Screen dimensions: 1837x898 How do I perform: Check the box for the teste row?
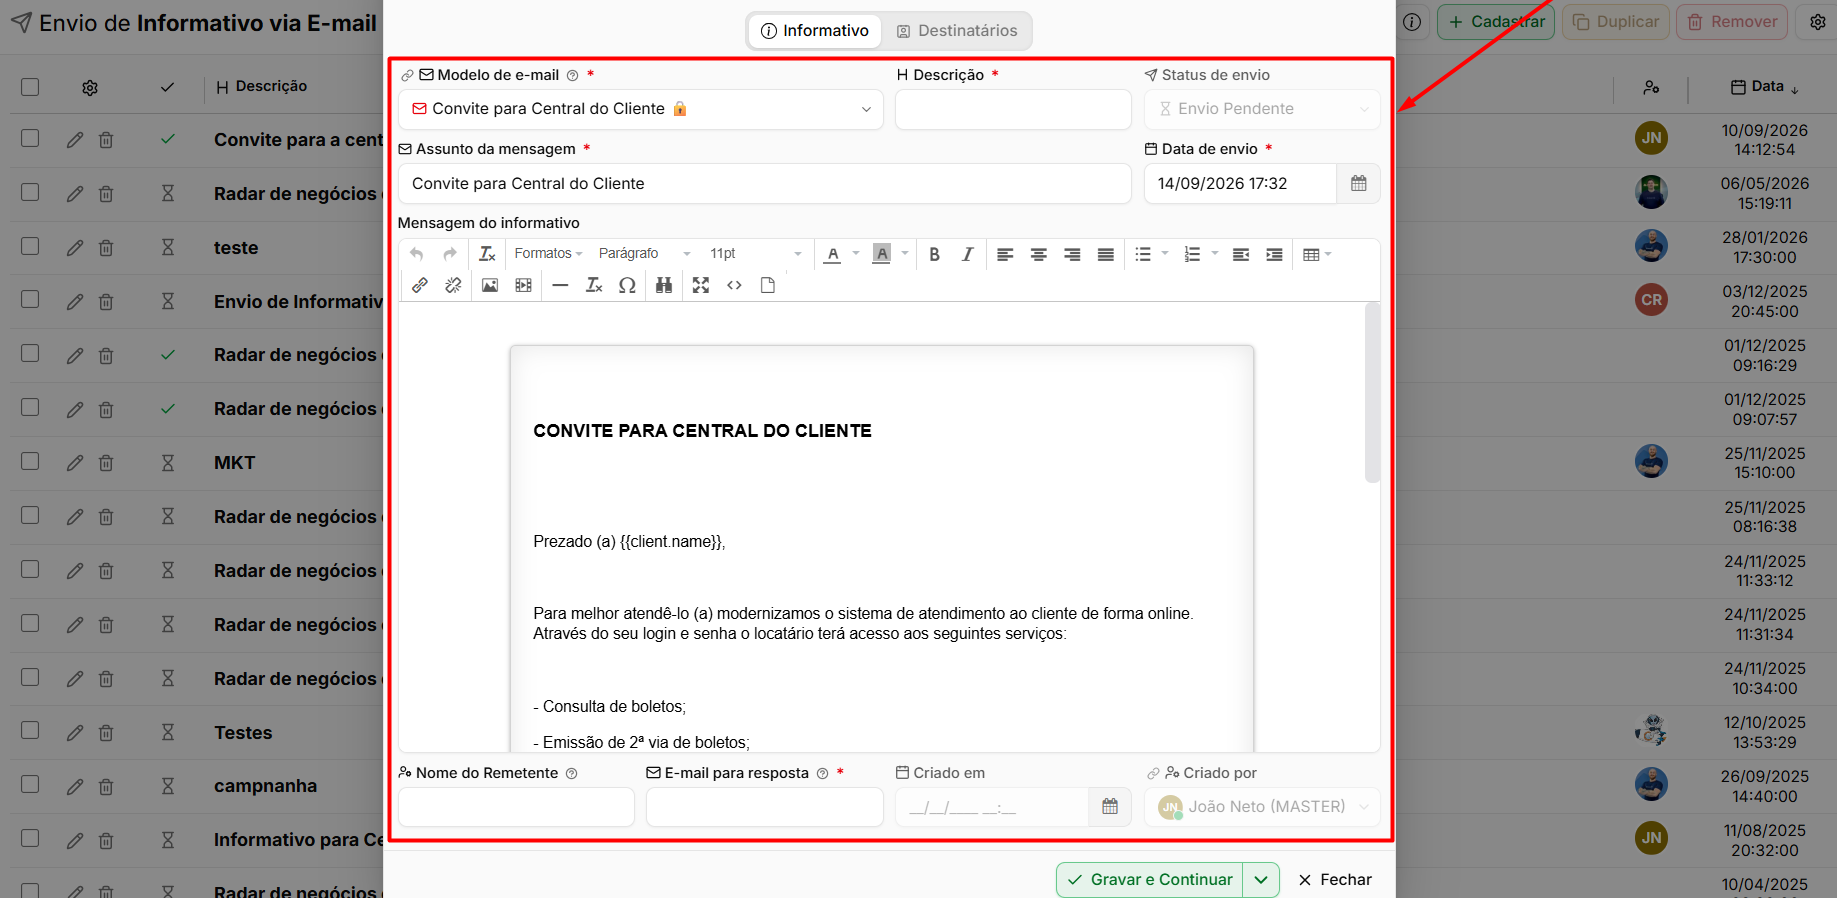tap(30, 246)
